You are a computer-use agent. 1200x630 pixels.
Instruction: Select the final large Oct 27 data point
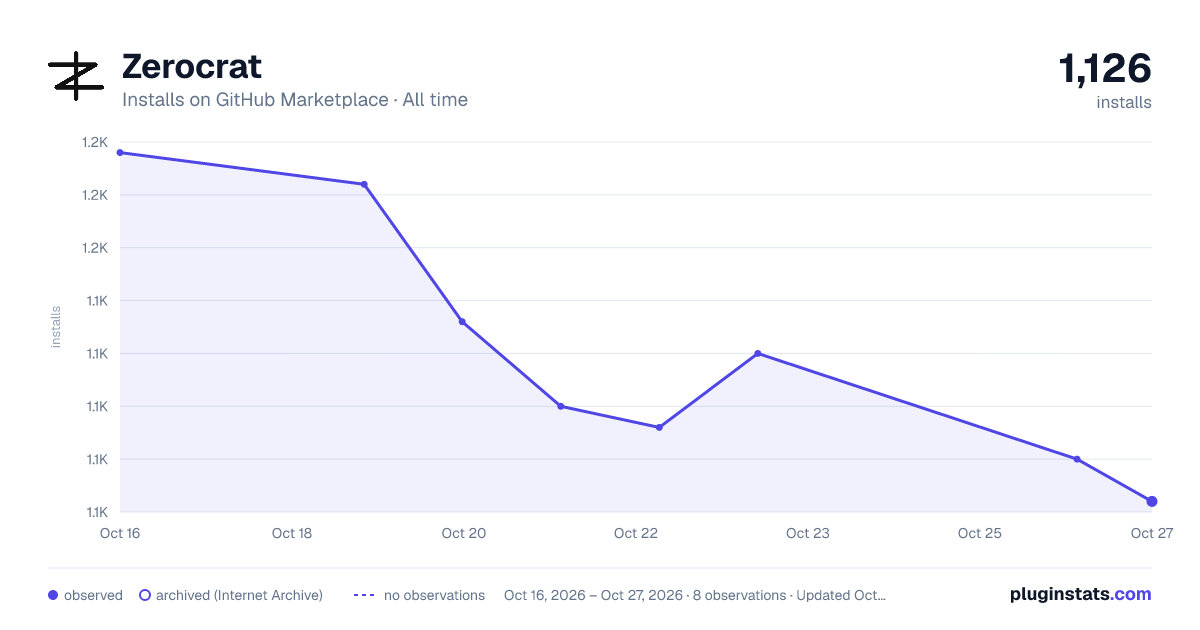(x=1152, y=501)
